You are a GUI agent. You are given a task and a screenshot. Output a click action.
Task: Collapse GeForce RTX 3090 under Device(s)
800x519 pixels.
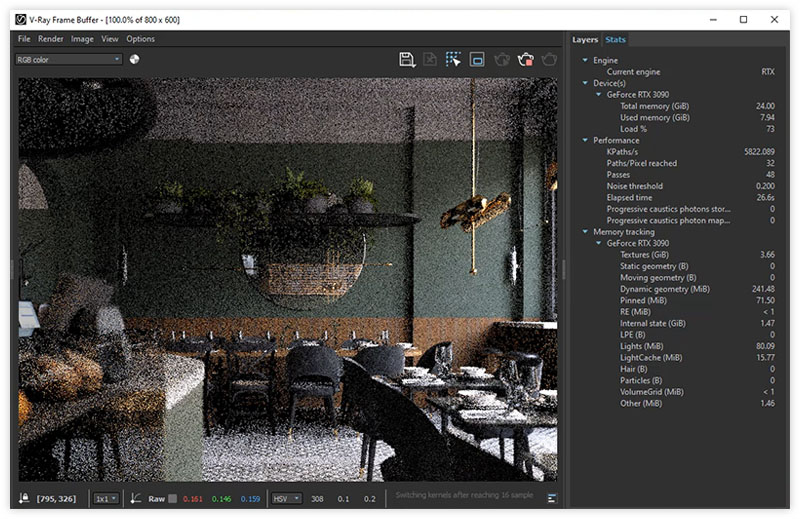[599, 94]
